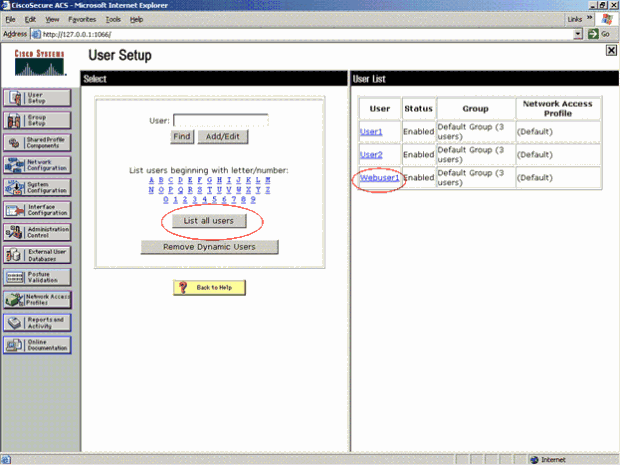This screenshot has height=465, width=620.
Task: Open the Favorites menu
Action: pyautogui.click(x=82, y=19)
